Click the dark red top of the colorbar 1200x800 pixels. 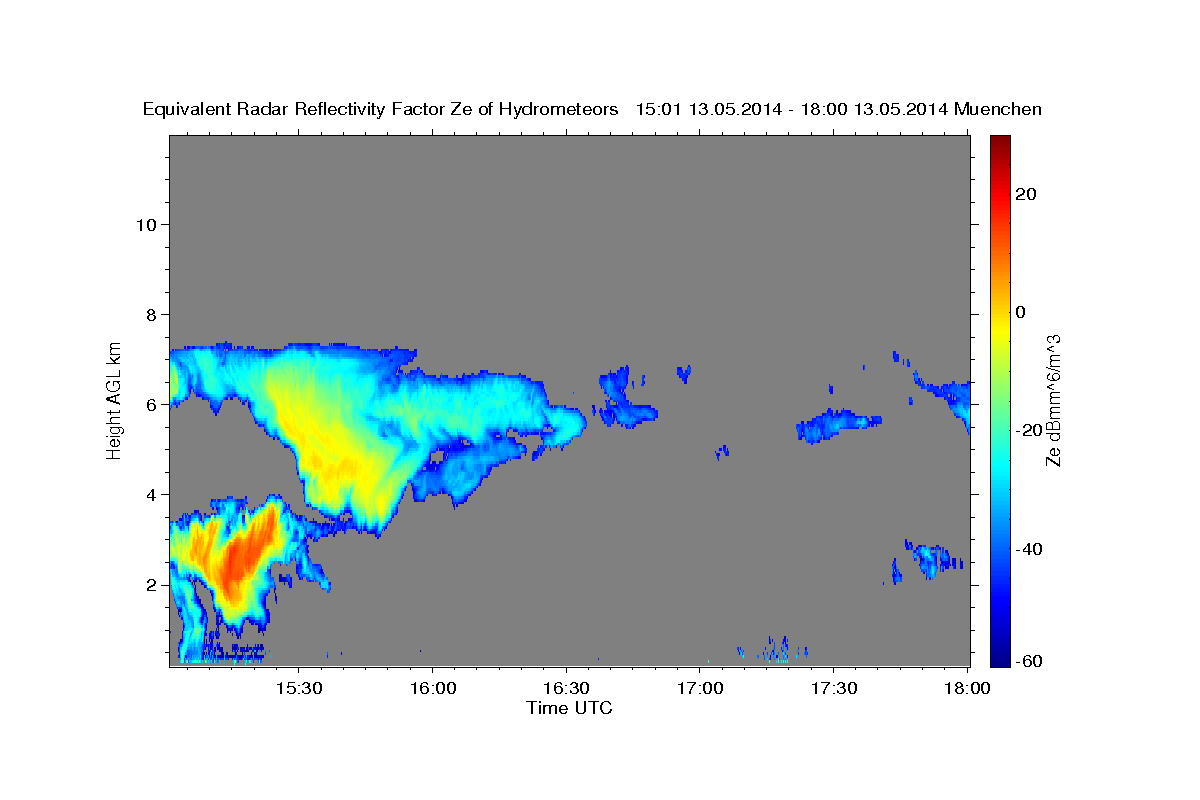pyautogui.click(x=1000, y=143)
